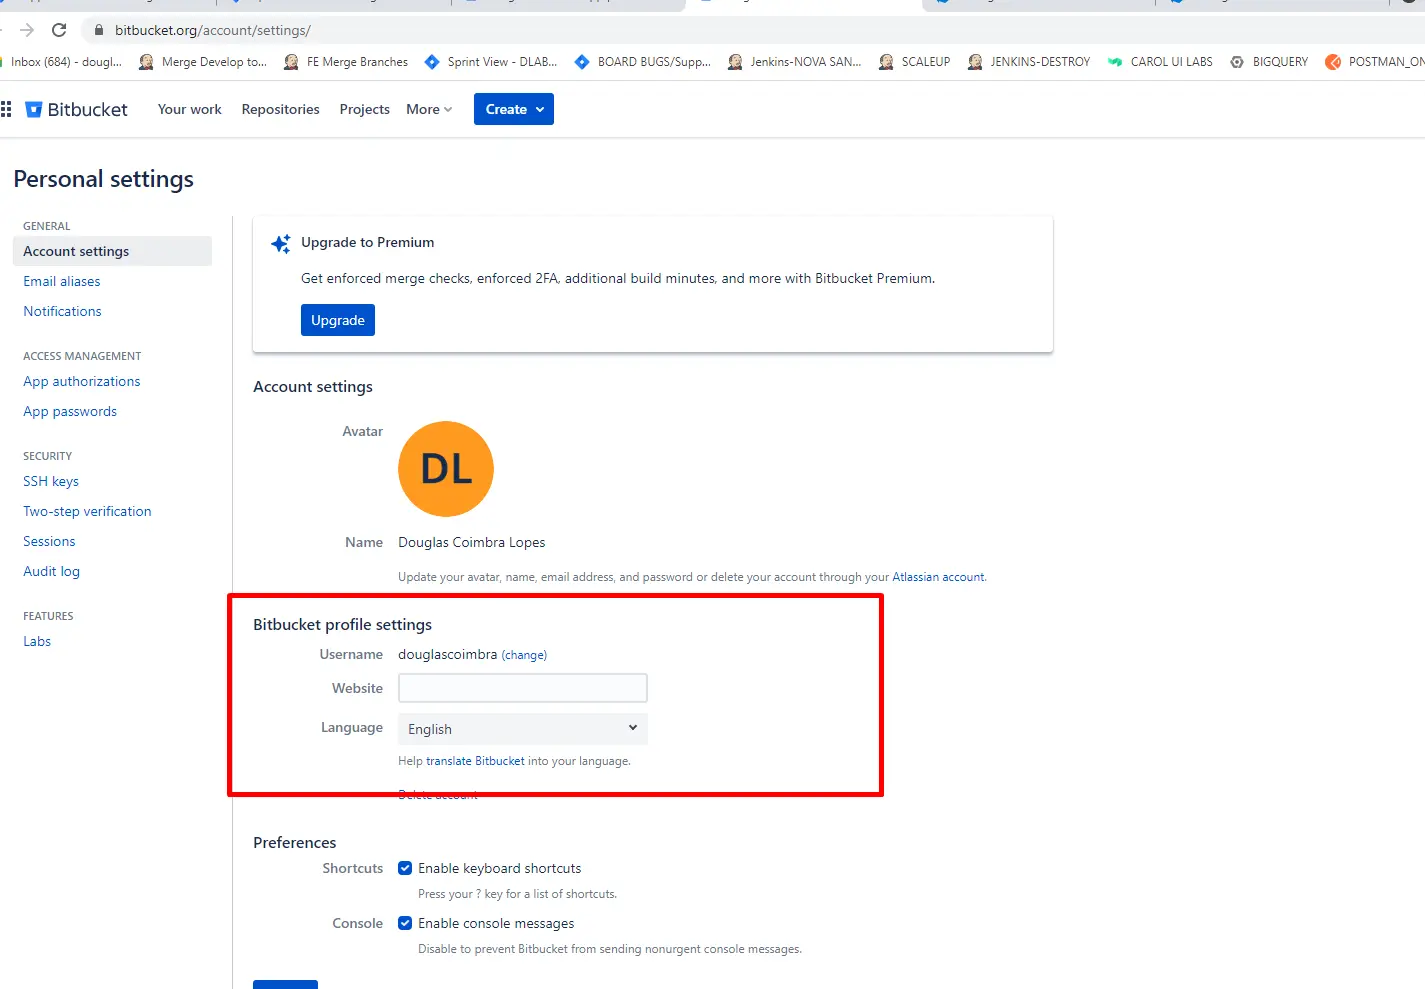Open Email aliases in the sidebar
This screenshot has width=1425, height=989.
click(62, 281)
